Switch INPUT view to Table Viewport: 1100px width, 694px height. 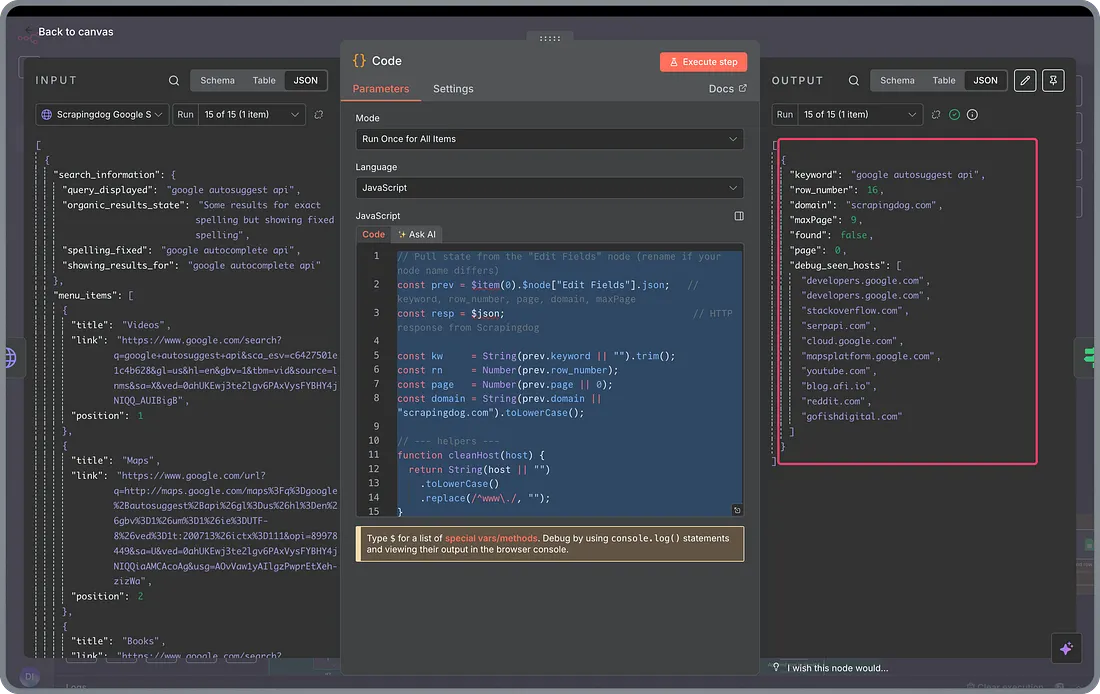click(264, 81)
